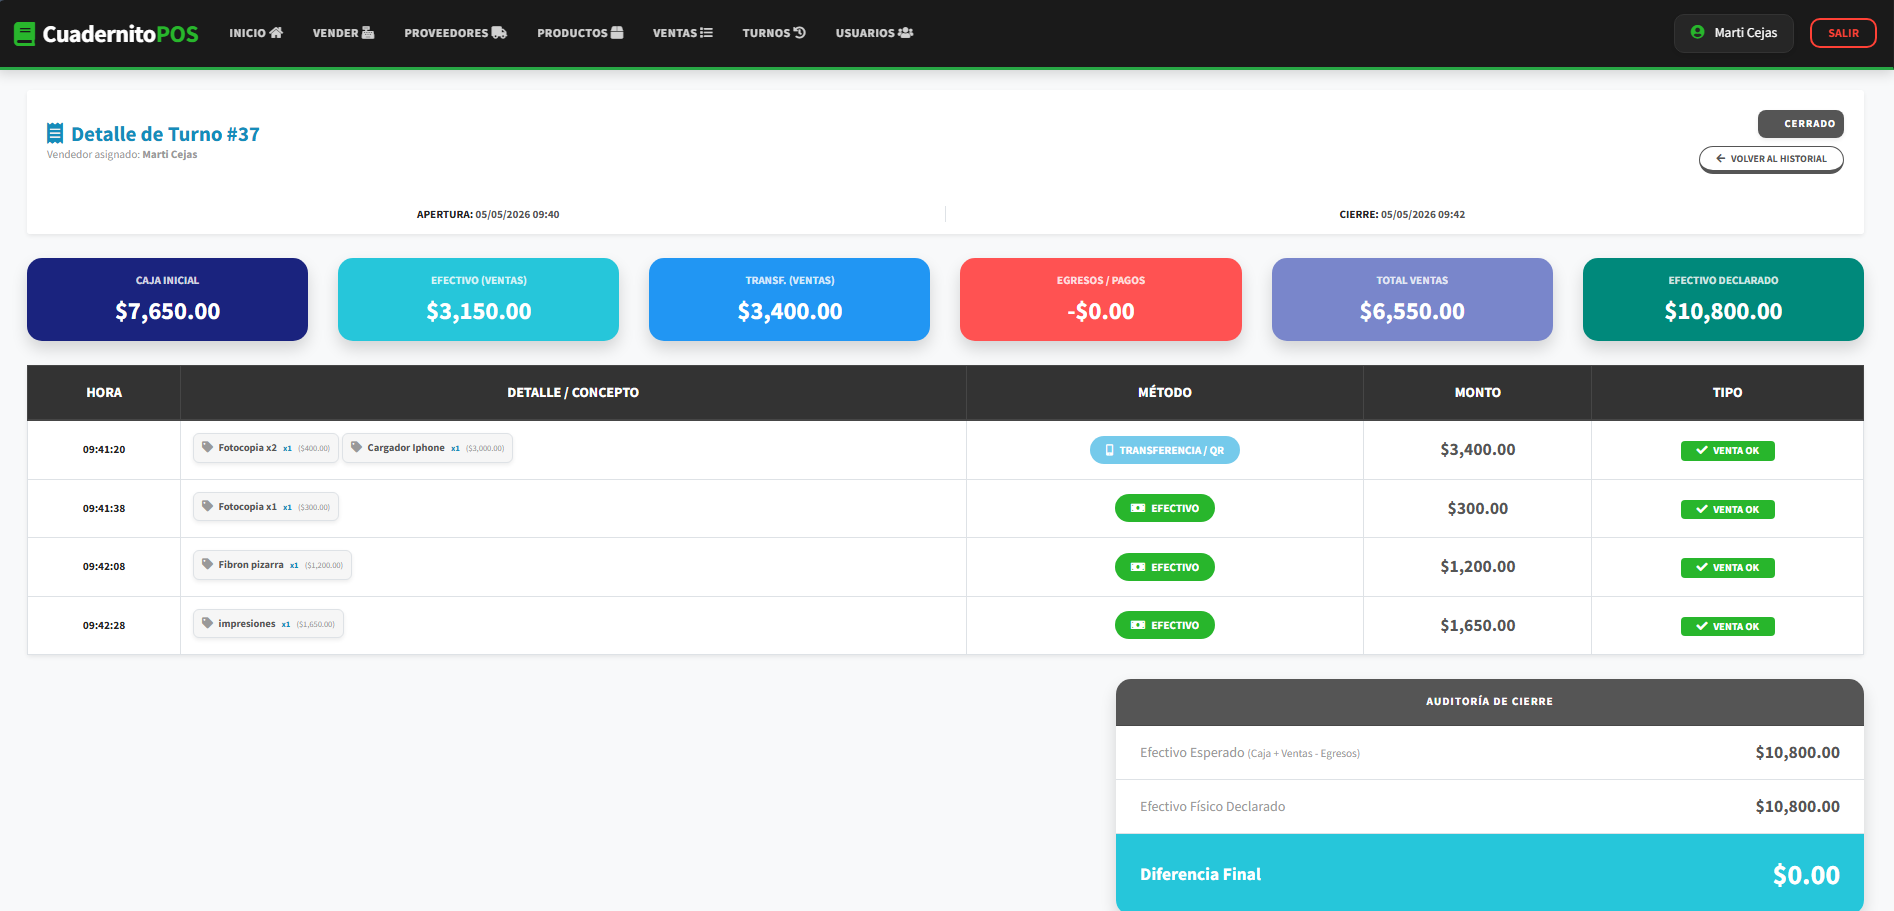
Task: Click the cash register icon by VENDER
Action: 368,32
